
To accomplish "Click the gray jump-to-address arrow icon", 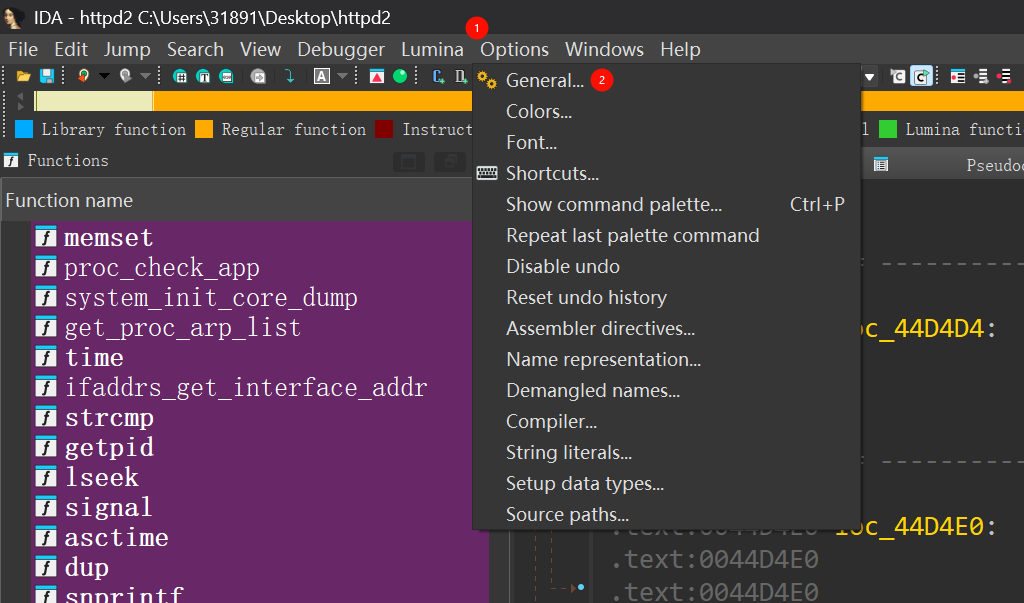I will click(x=259, y=76).
